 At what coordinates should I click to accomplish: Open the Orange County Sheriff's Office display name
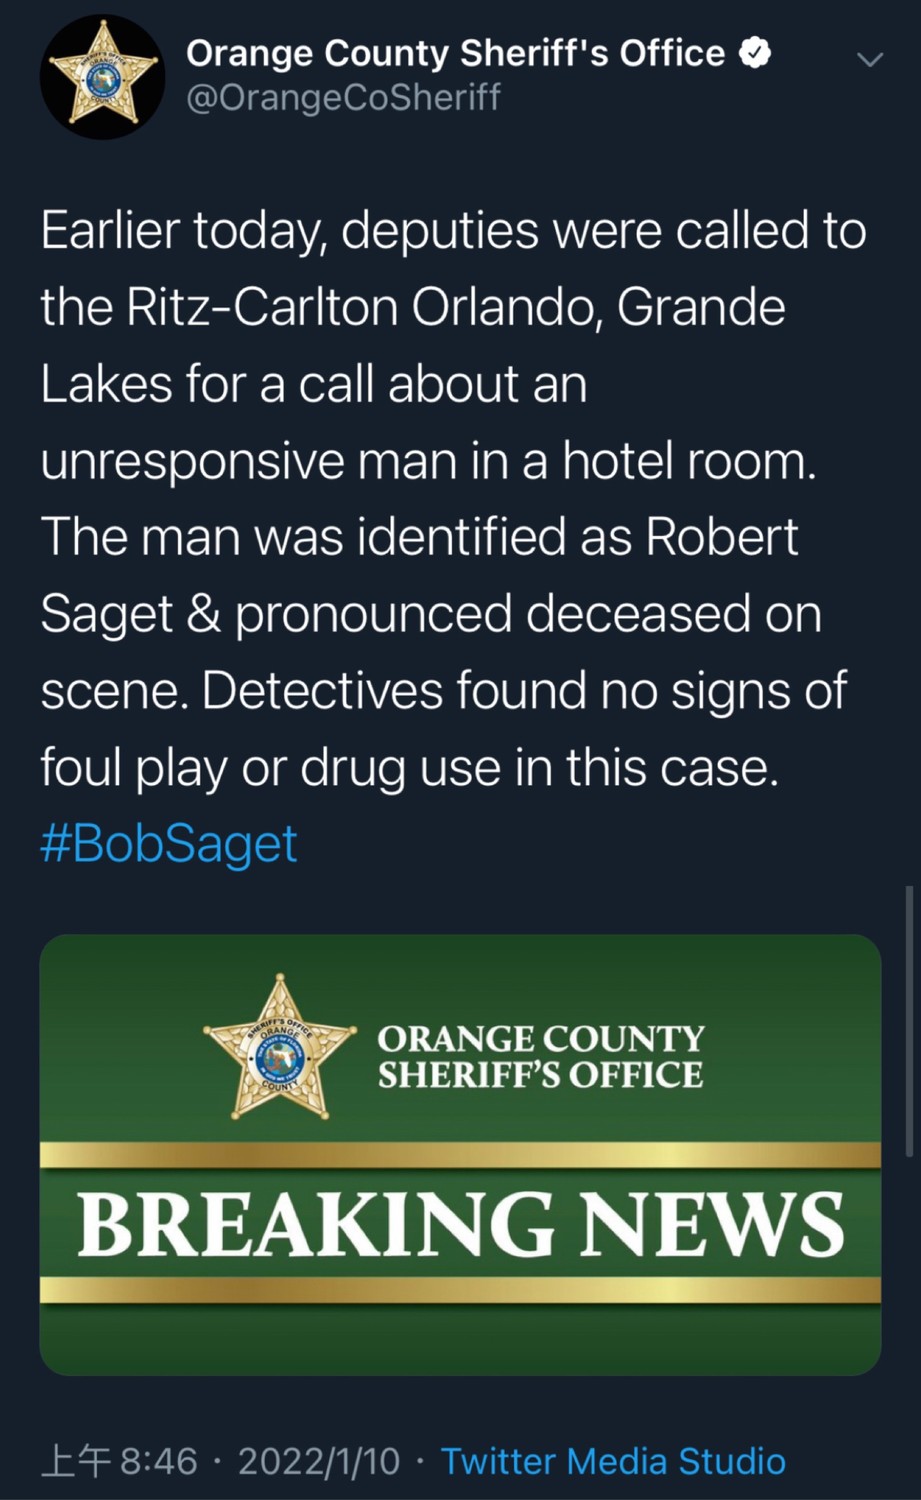tap(455, 53)
